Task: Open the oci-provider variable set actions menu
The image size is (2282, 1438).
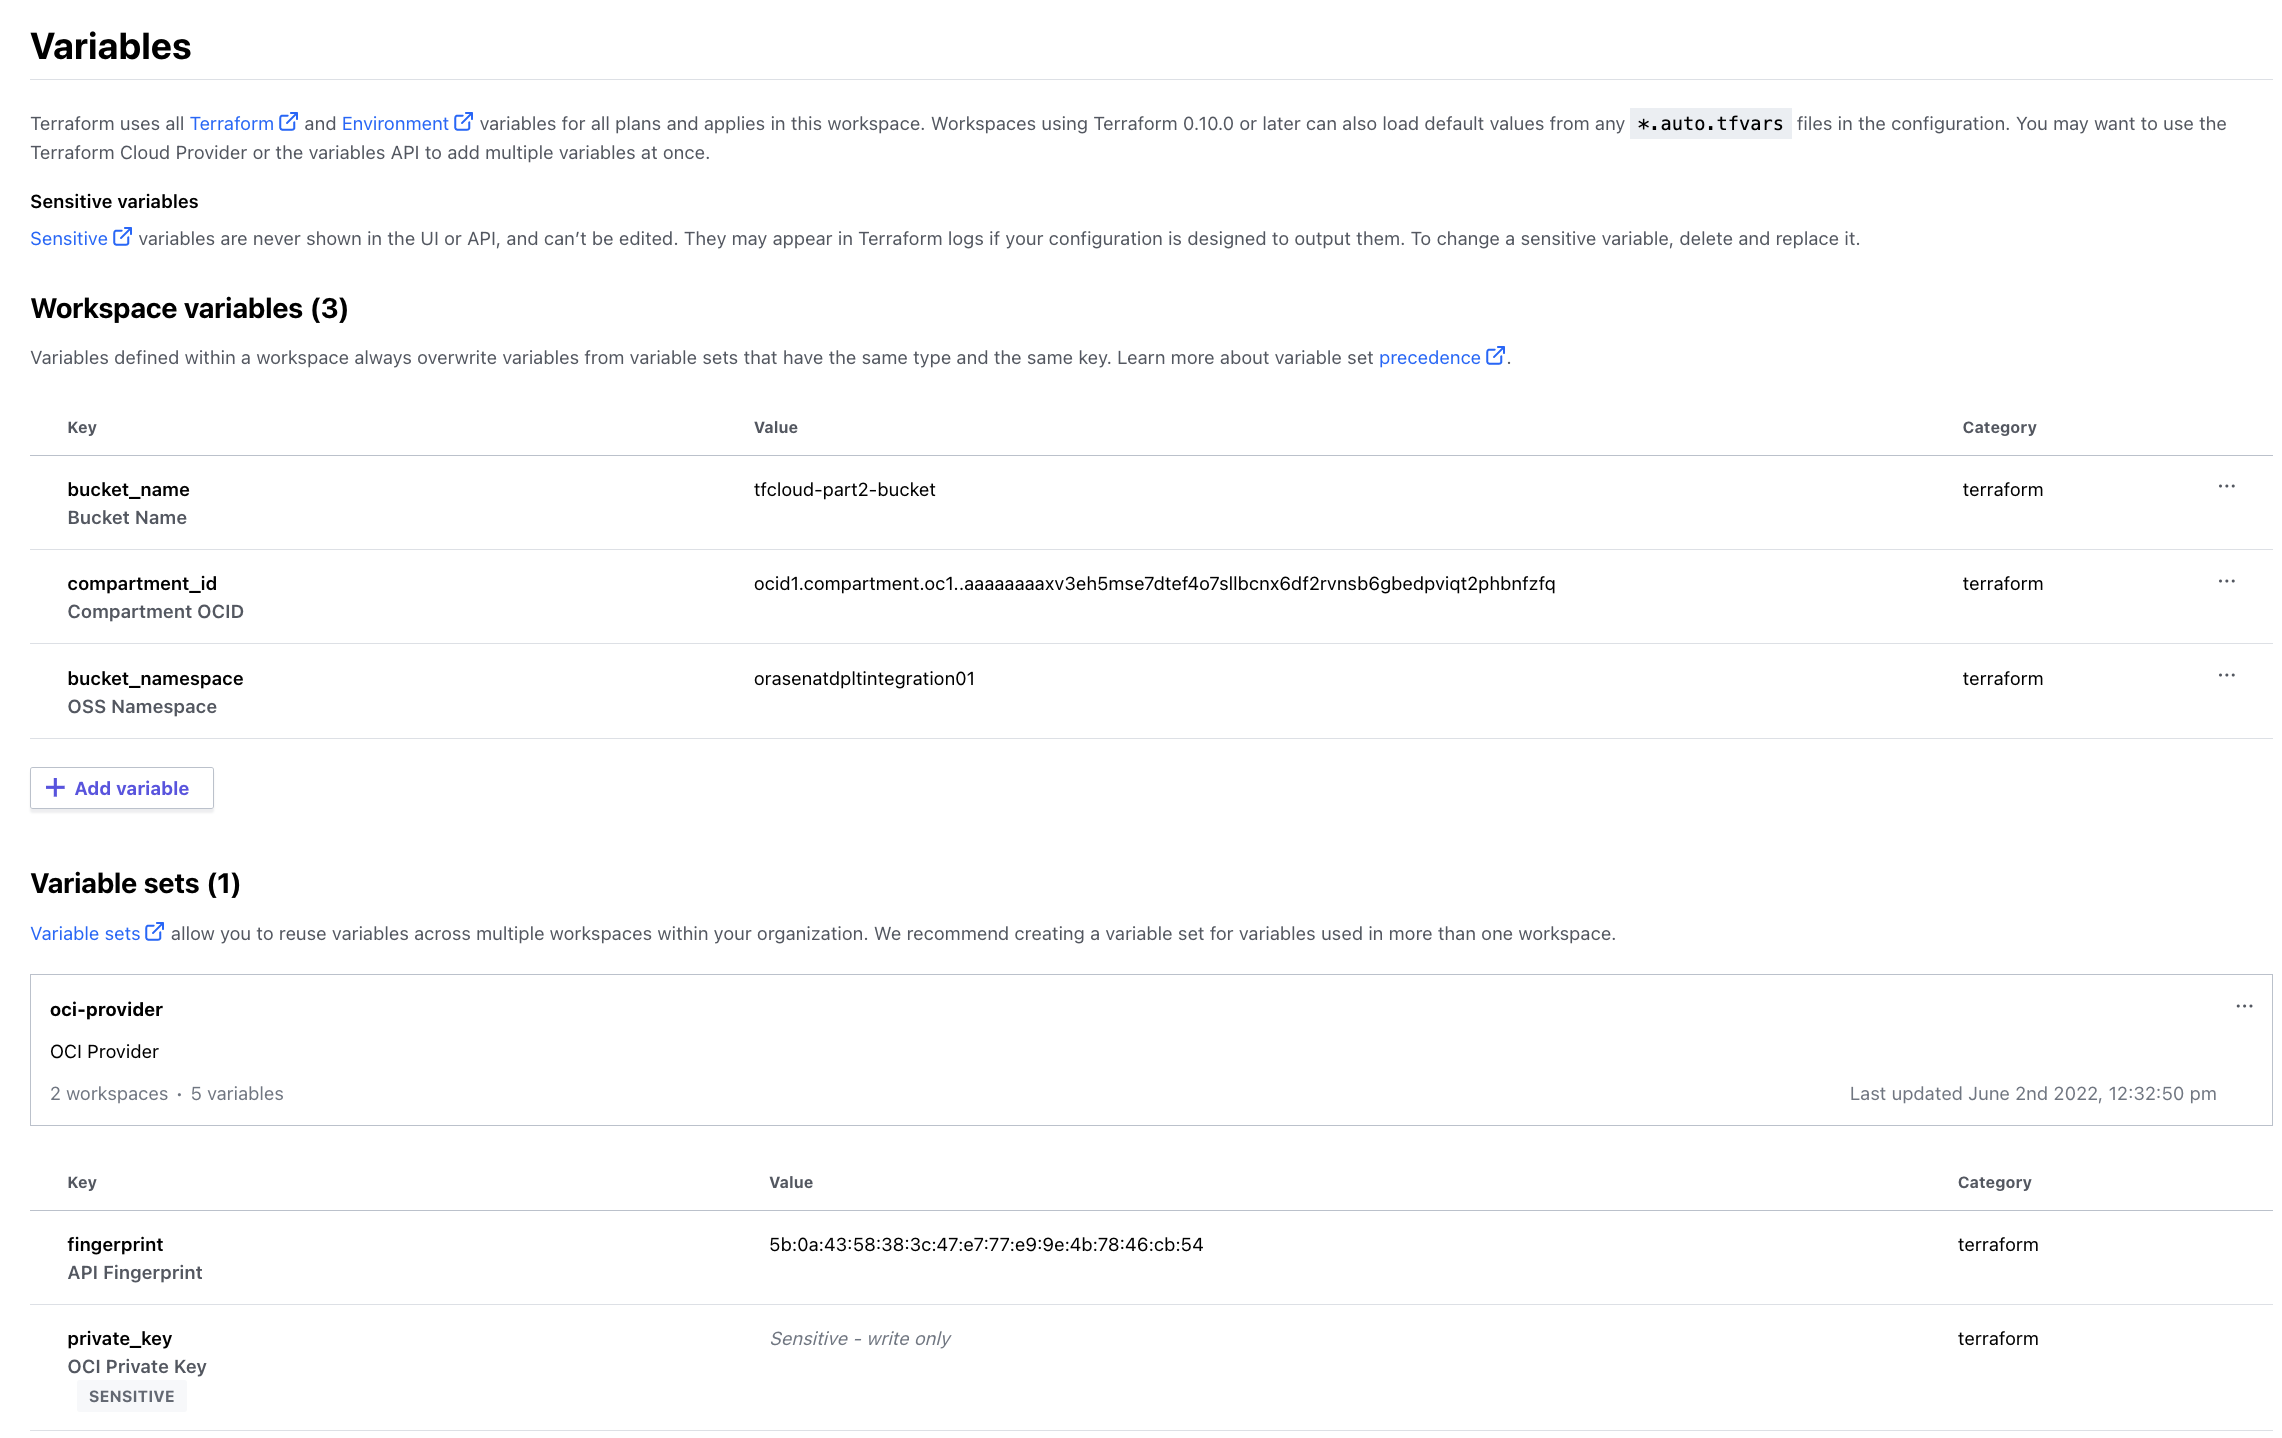Action: click(x=2244, y=1007)
